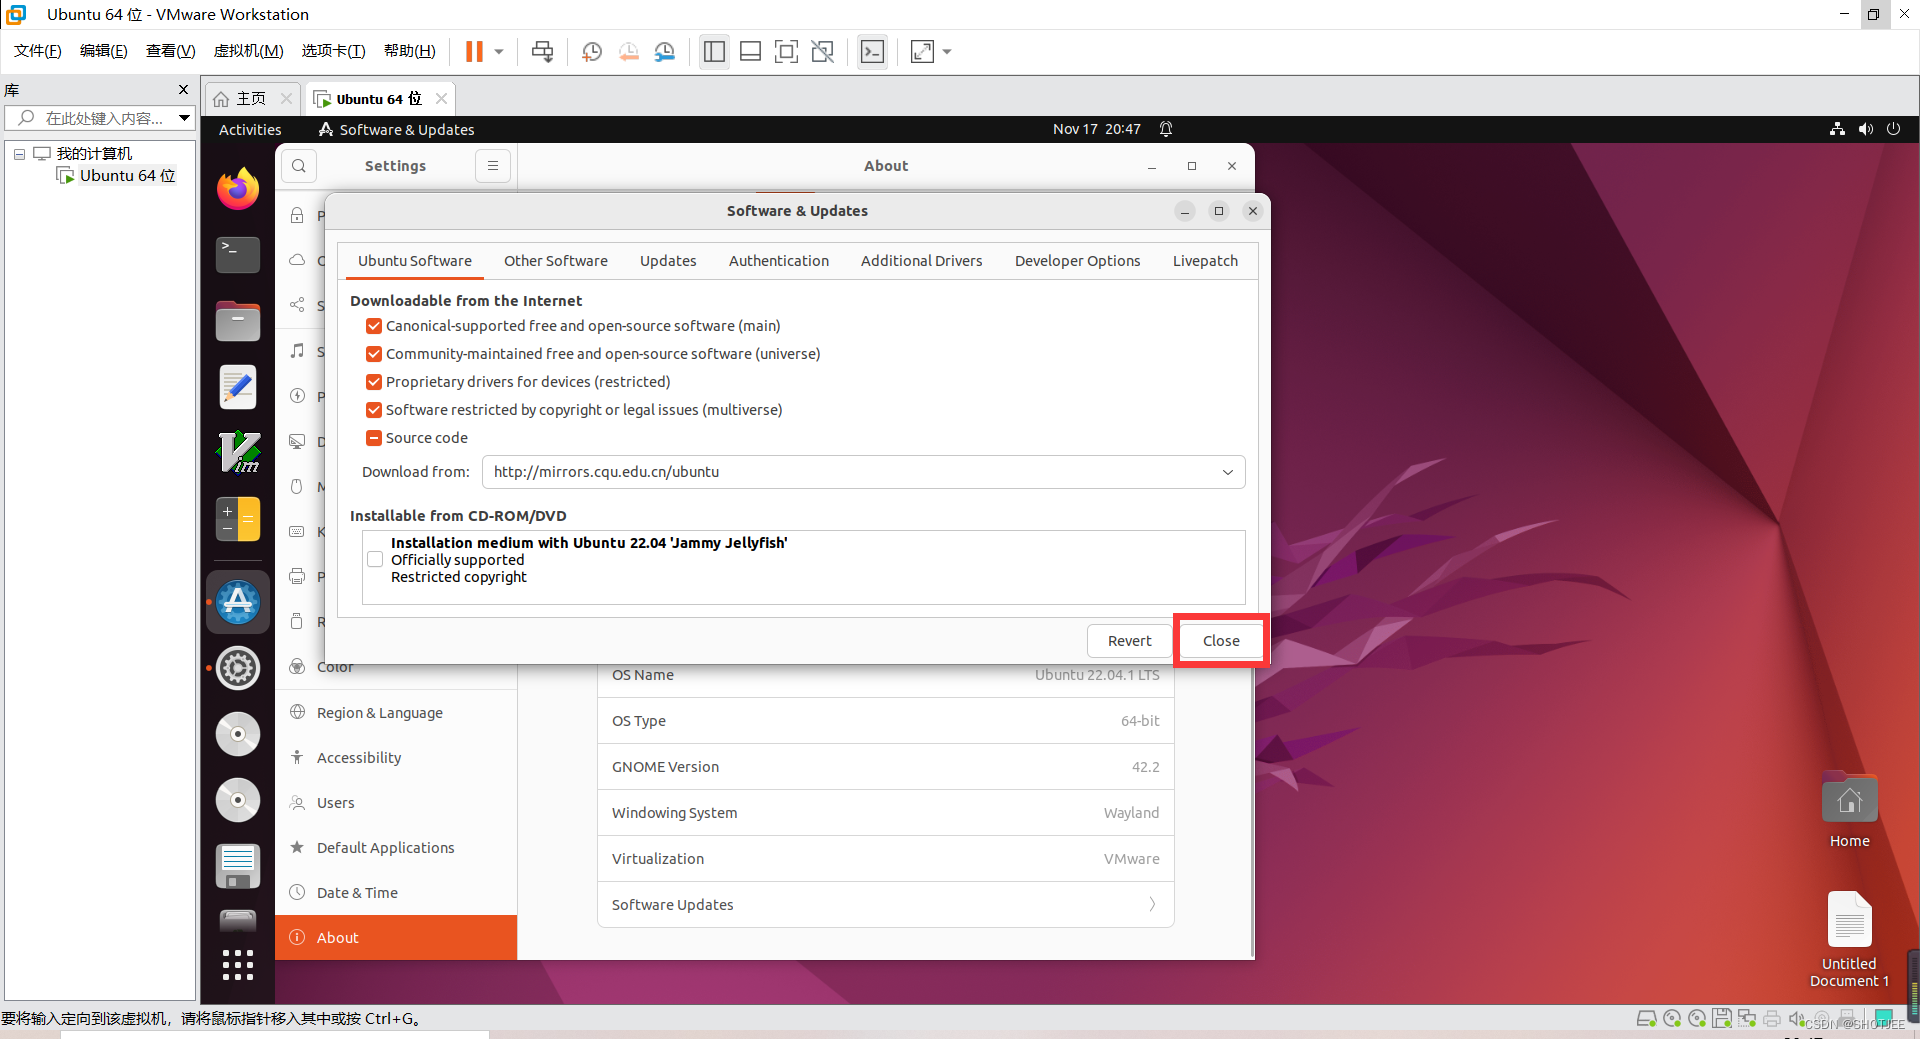Open the Calculator dock icon
Image resolution: width=1920 pixels, height=1039 pixels.
(x=238, y=519)
